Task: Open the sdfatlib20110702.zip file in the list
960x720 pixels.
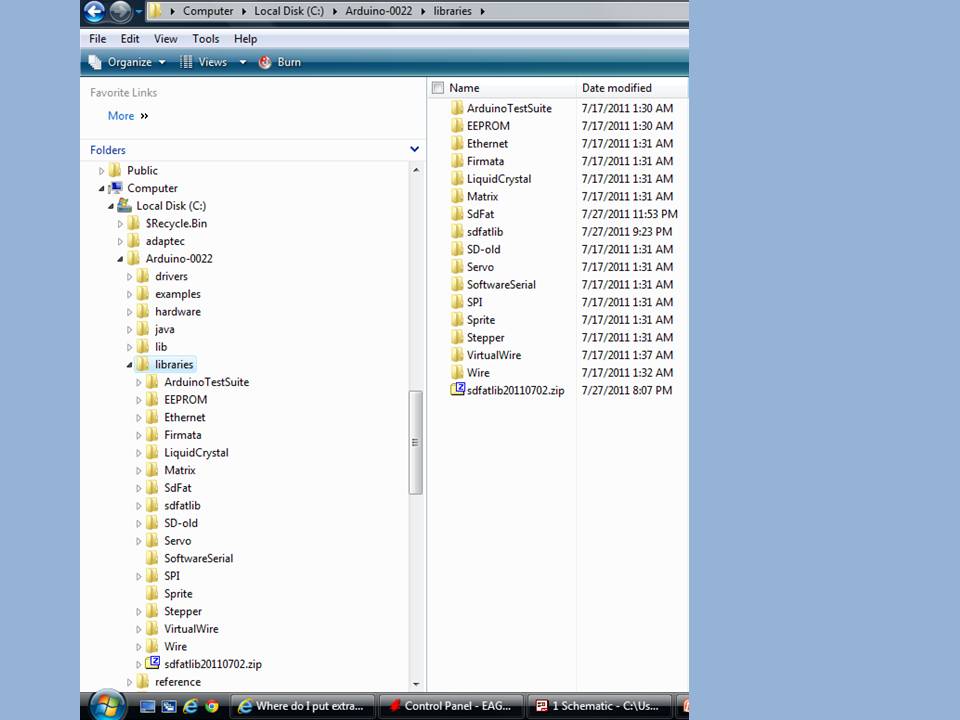Action: (x=515, y=390)
